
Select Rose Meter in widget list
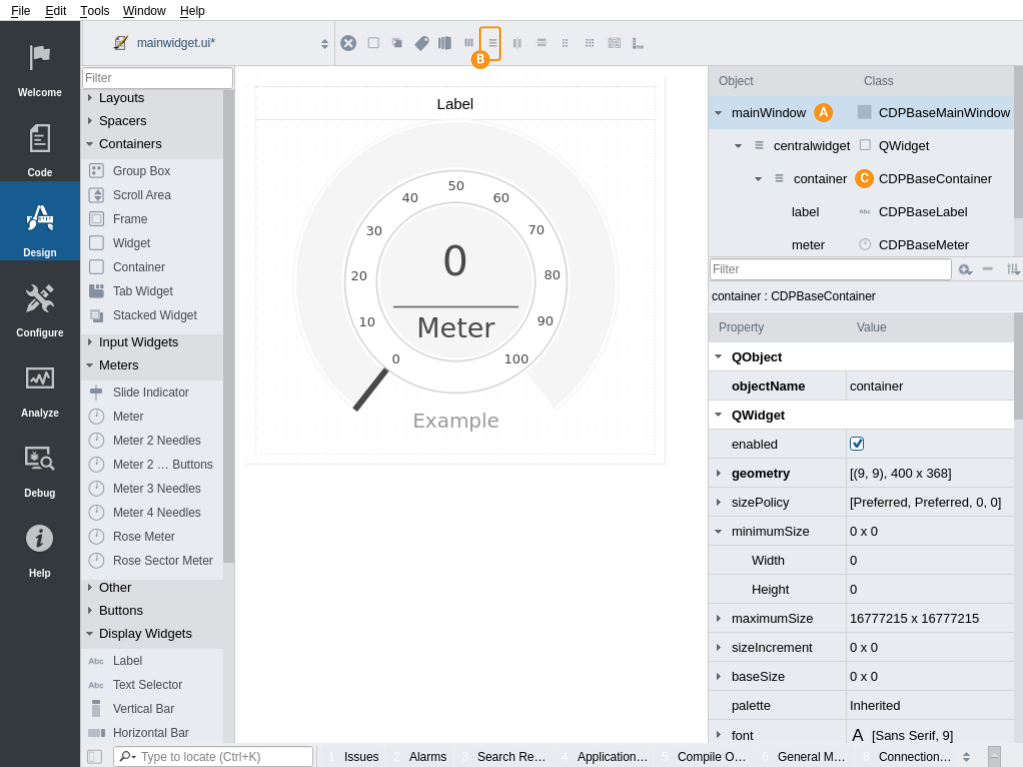pyautogui.click(x=143, y=537)
